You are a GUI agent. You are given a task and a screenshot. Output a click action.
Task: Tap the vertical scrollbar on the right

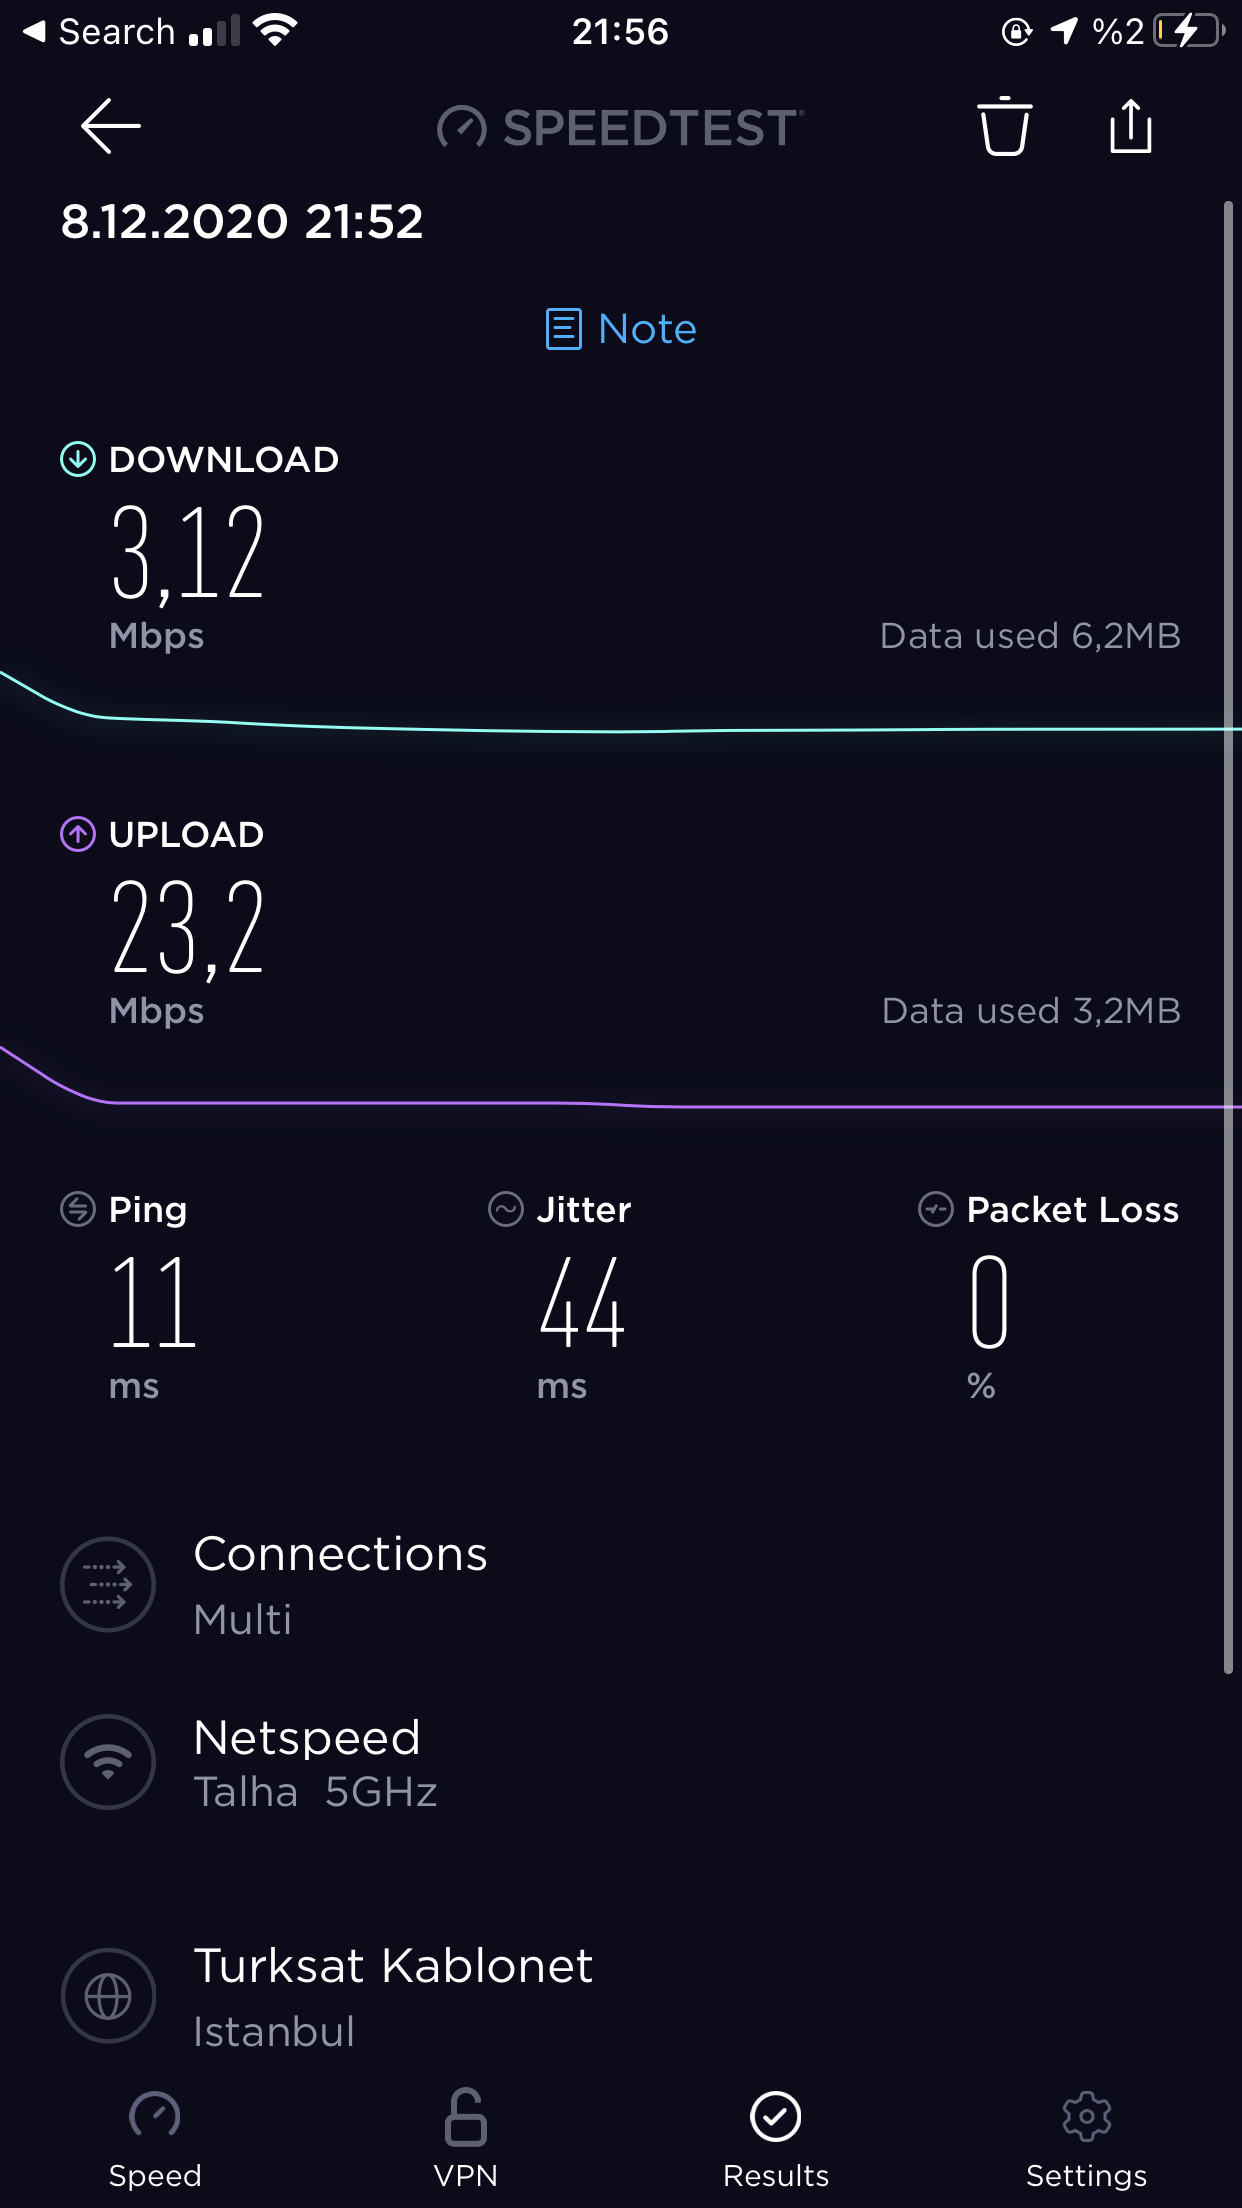click(1228, 936)
